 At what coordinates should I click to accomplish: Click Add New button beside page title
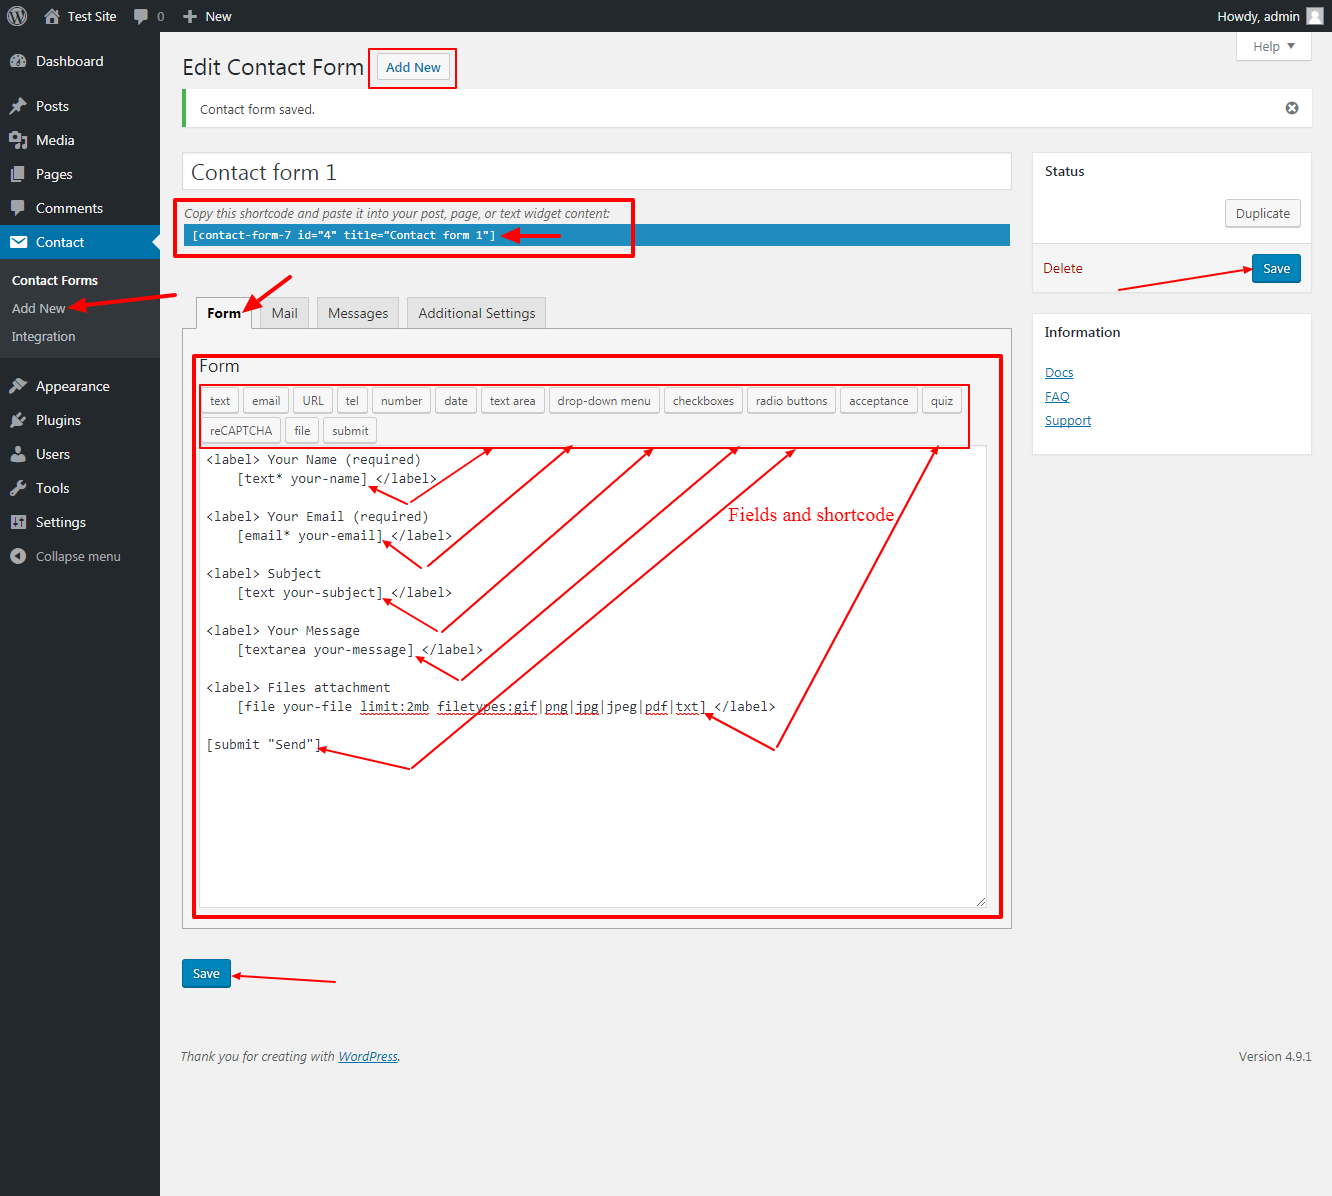coord(413,67)
